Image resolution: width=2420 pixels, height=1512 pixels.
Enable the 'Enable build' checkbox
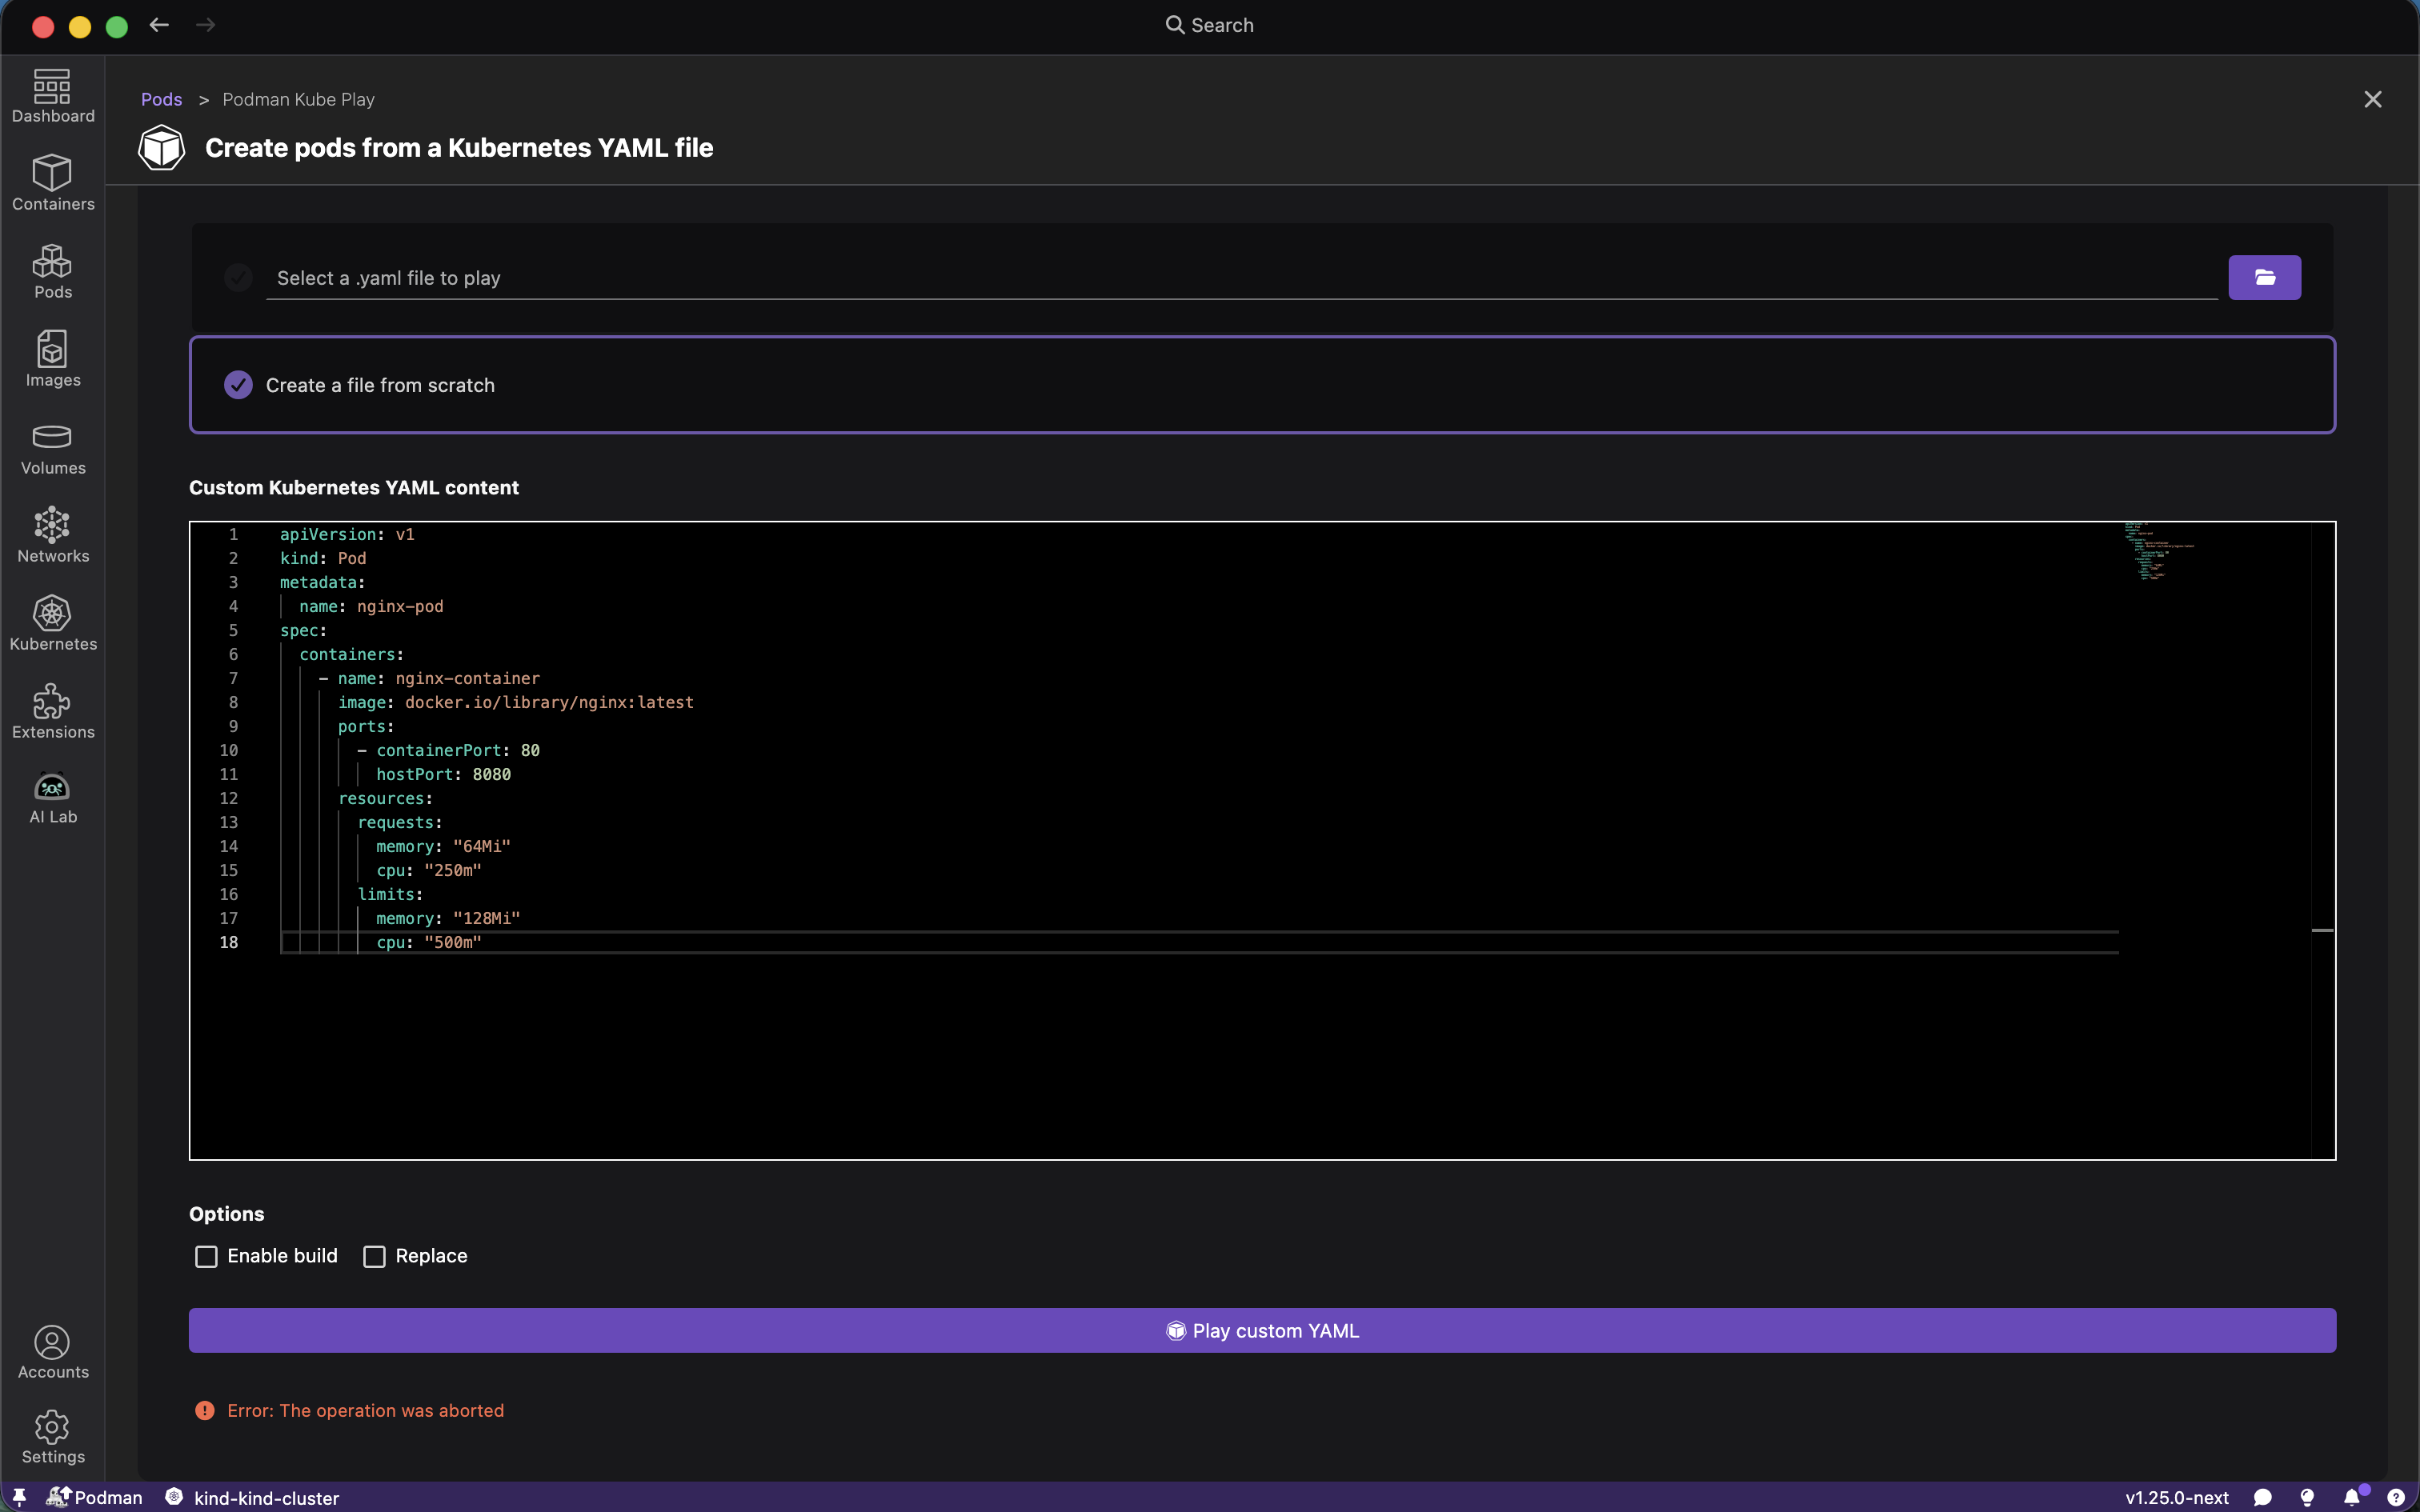coord(206,1256)
